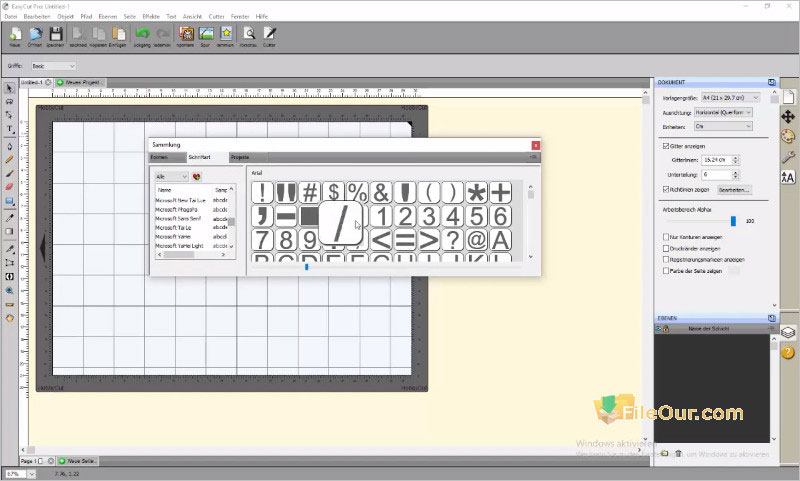Open the Spur (trace image) tool icon

206,34
